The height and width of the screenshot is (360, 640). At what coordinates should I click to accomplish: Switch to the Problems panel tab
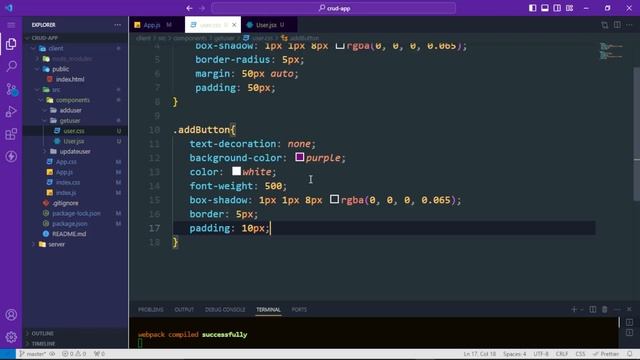tap(151, 309)
